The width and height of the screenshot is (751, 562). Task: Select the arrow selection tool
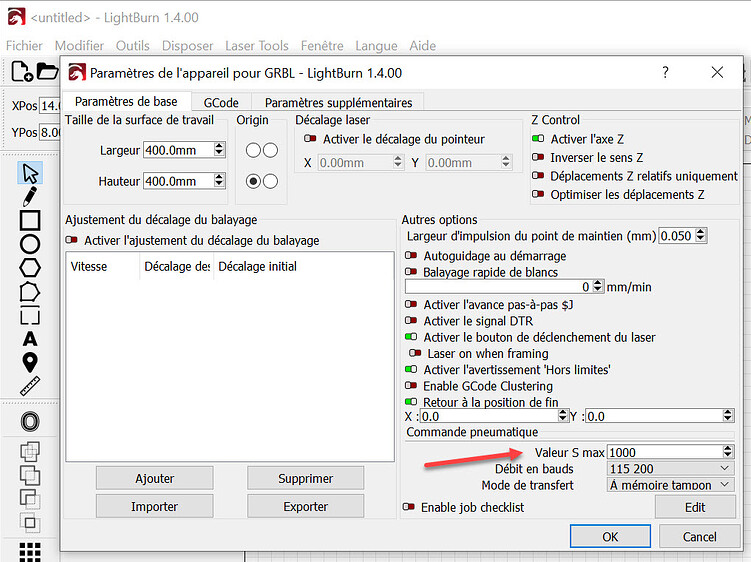pyautogui.click(x=30, y=173)
